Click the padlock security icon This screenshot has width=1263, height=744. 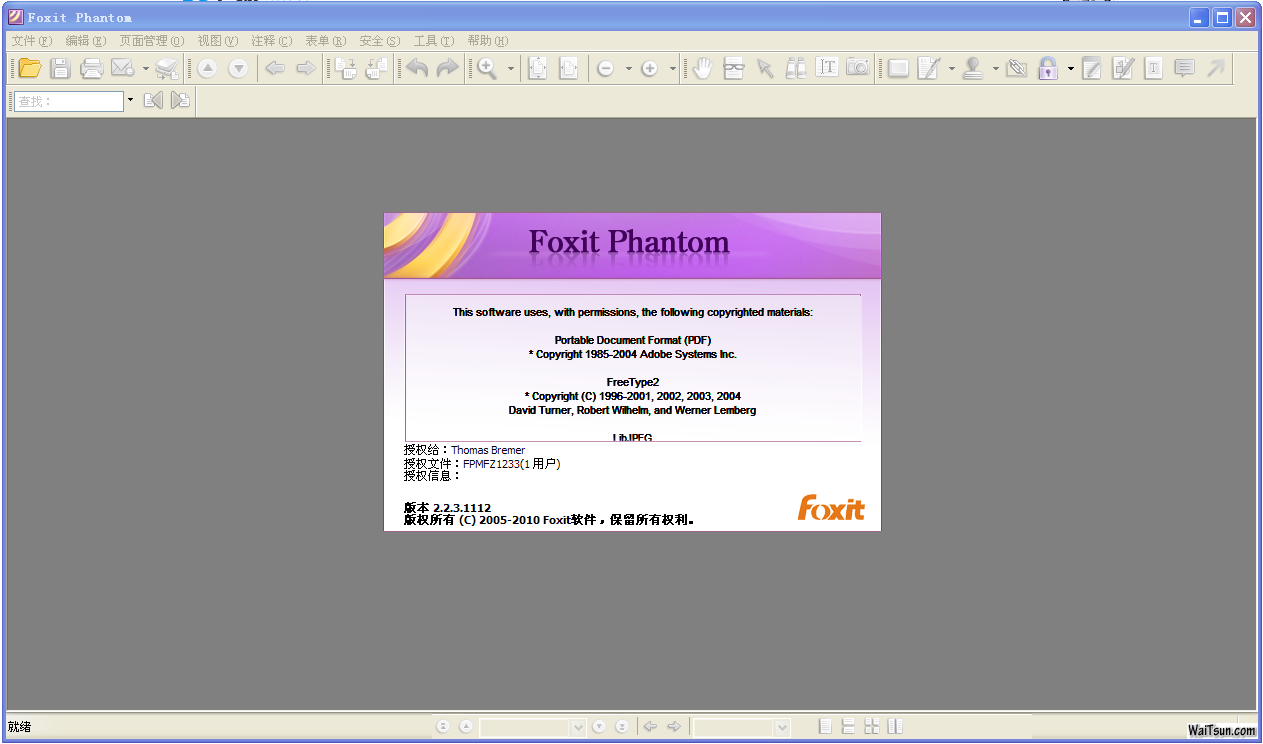point(1047,68)
